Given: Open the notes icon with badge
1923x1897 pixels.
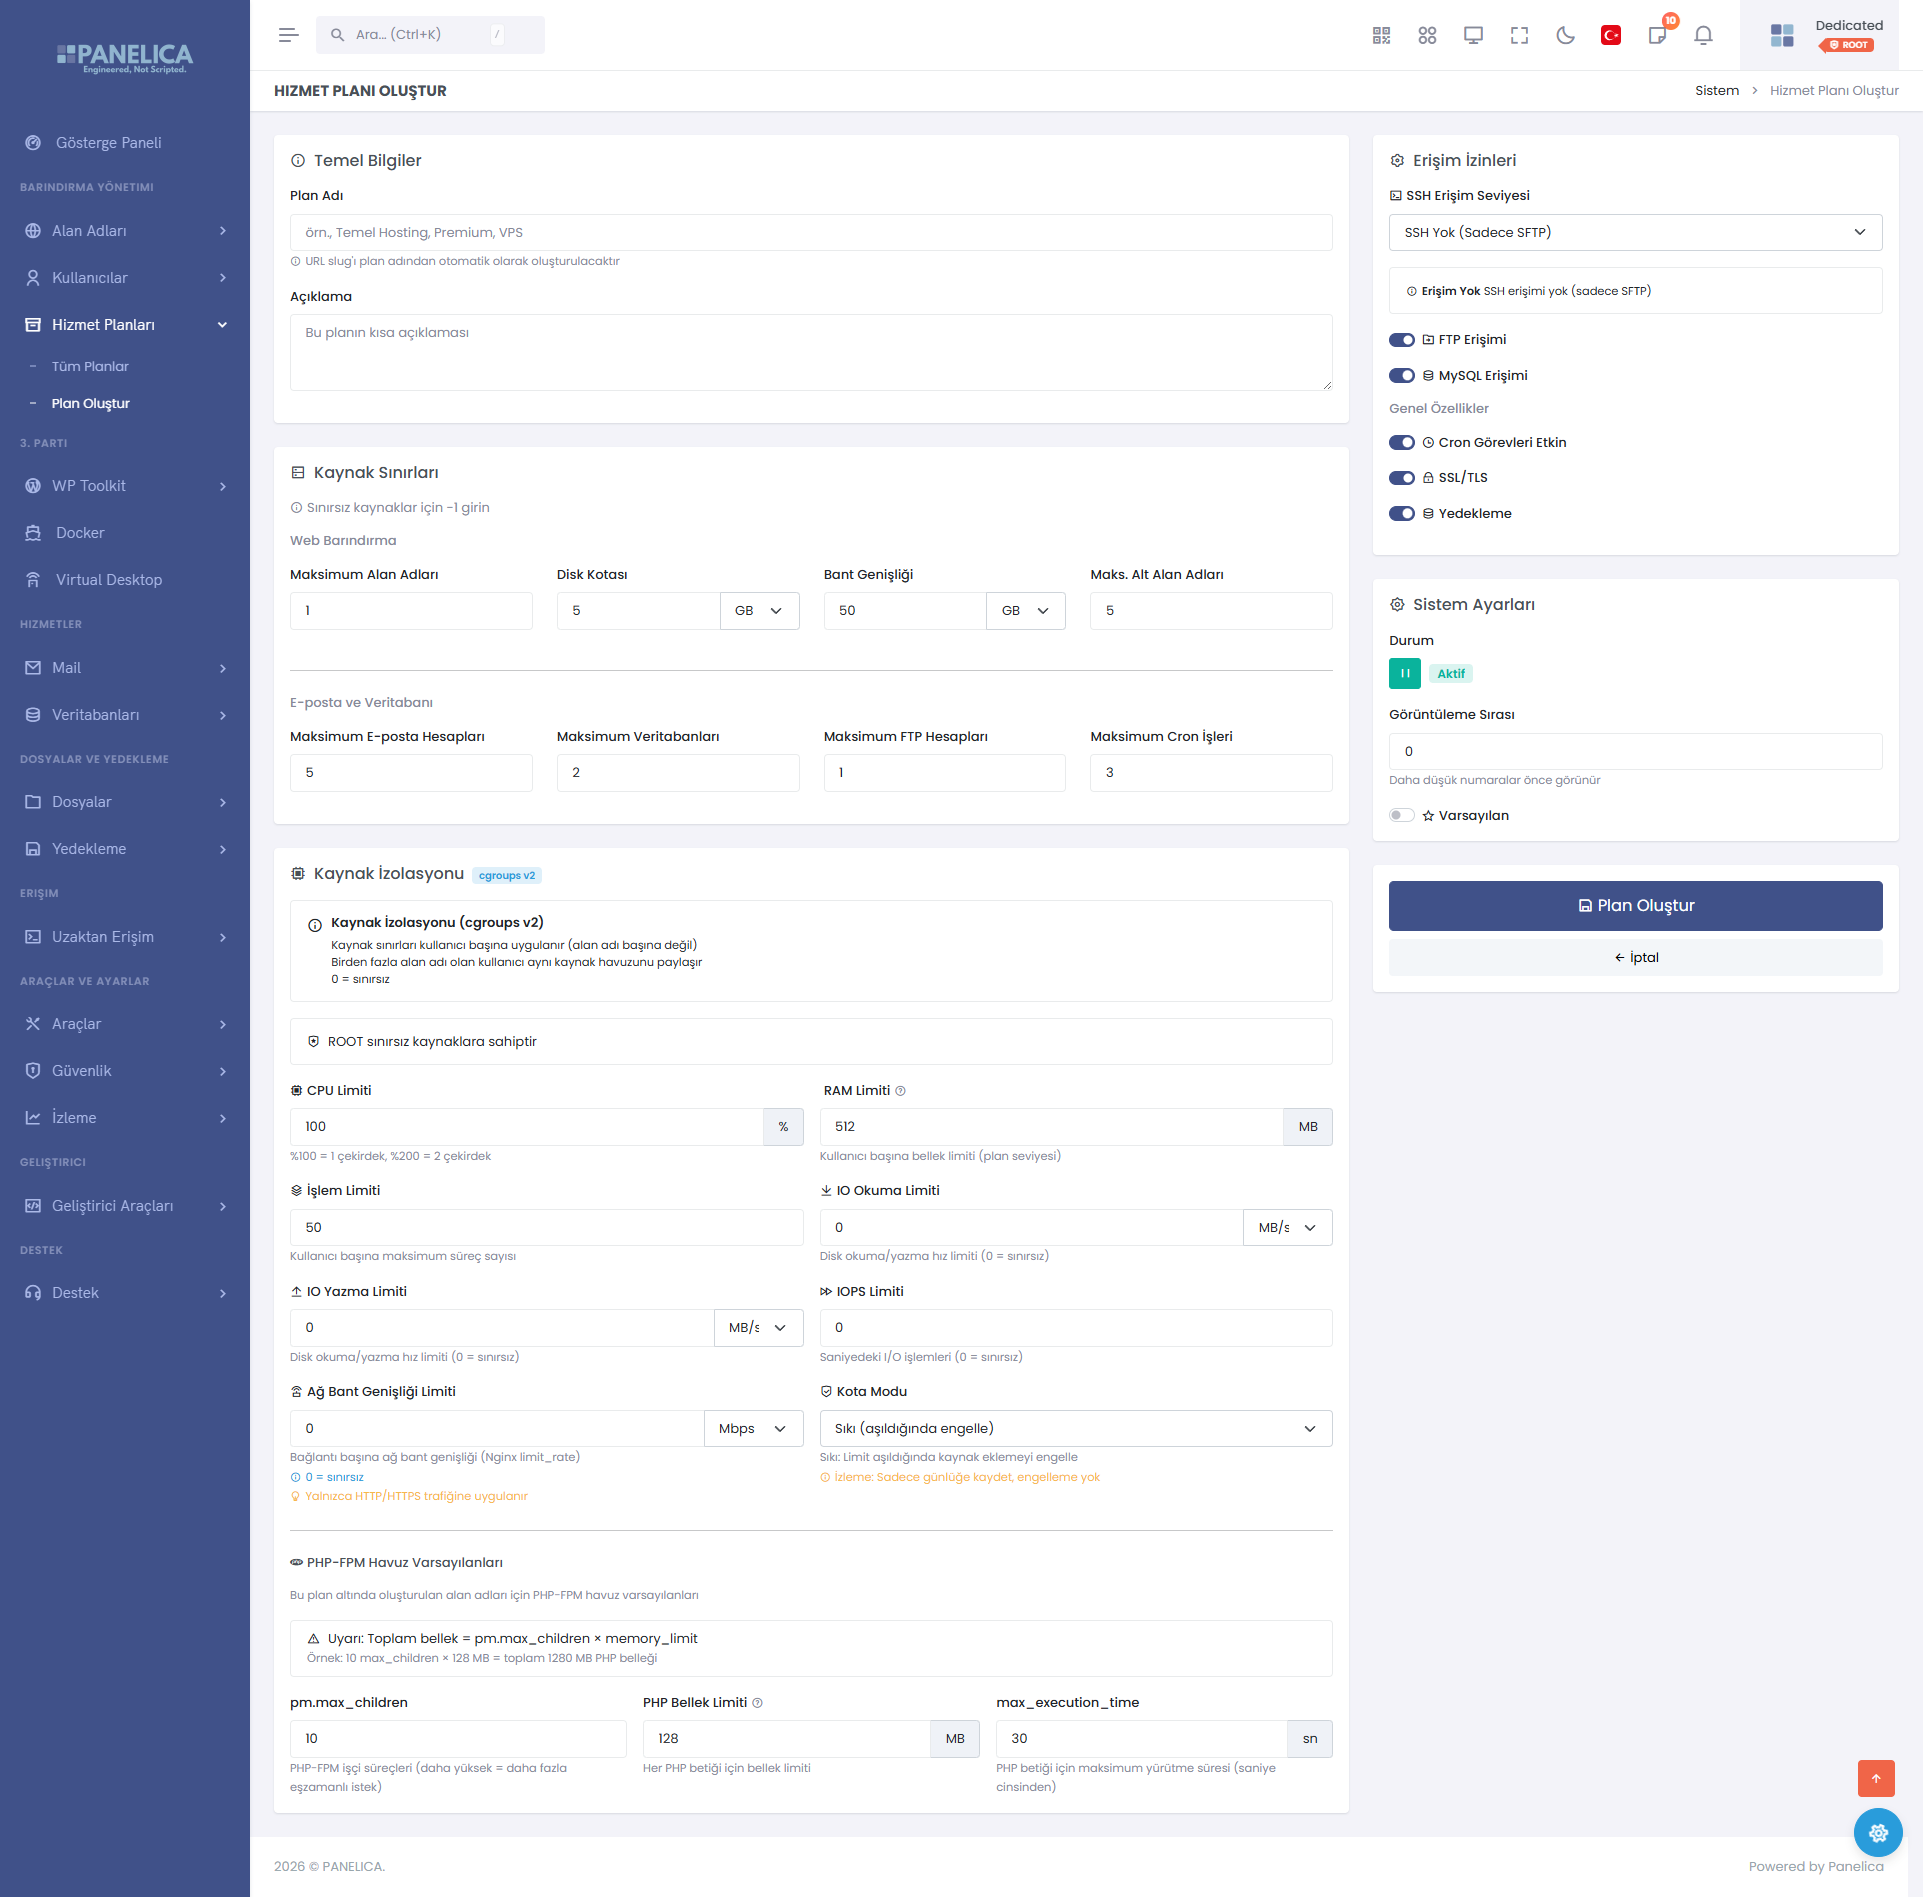Looking at the screenshot, I should click(x=1658, y=35).
